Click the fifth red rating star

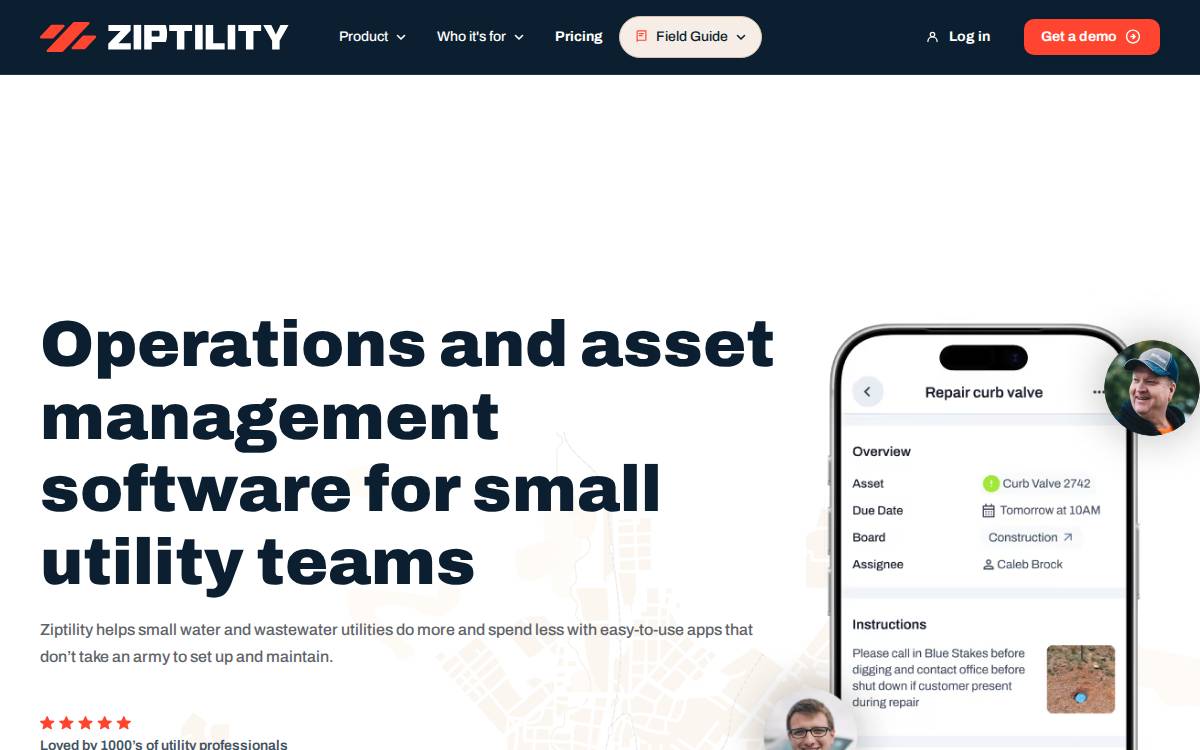pos(124,722)
